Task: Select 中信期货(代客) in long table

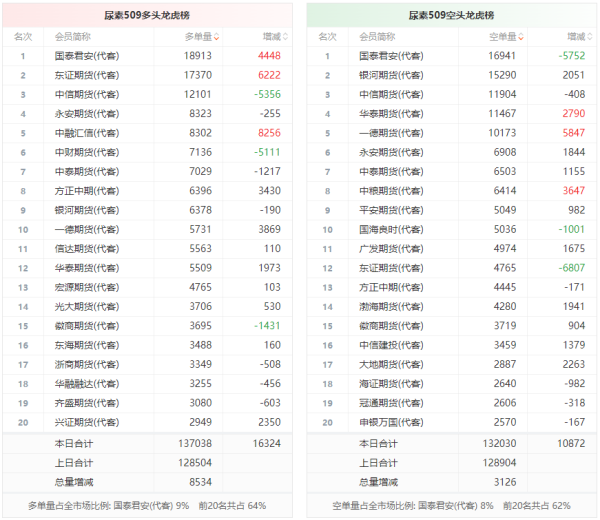Action: point(87,95)
